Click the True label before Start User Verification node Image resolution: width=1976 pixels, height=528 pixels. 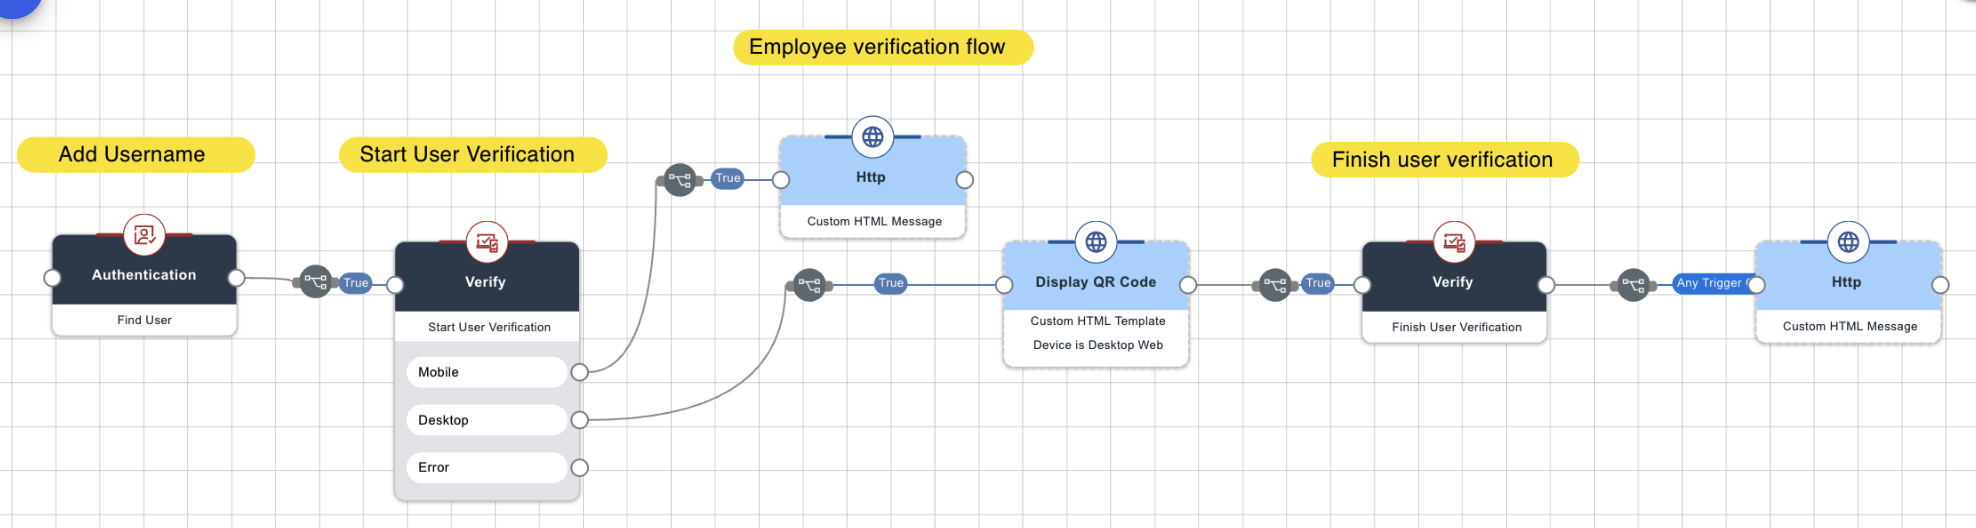356,283
